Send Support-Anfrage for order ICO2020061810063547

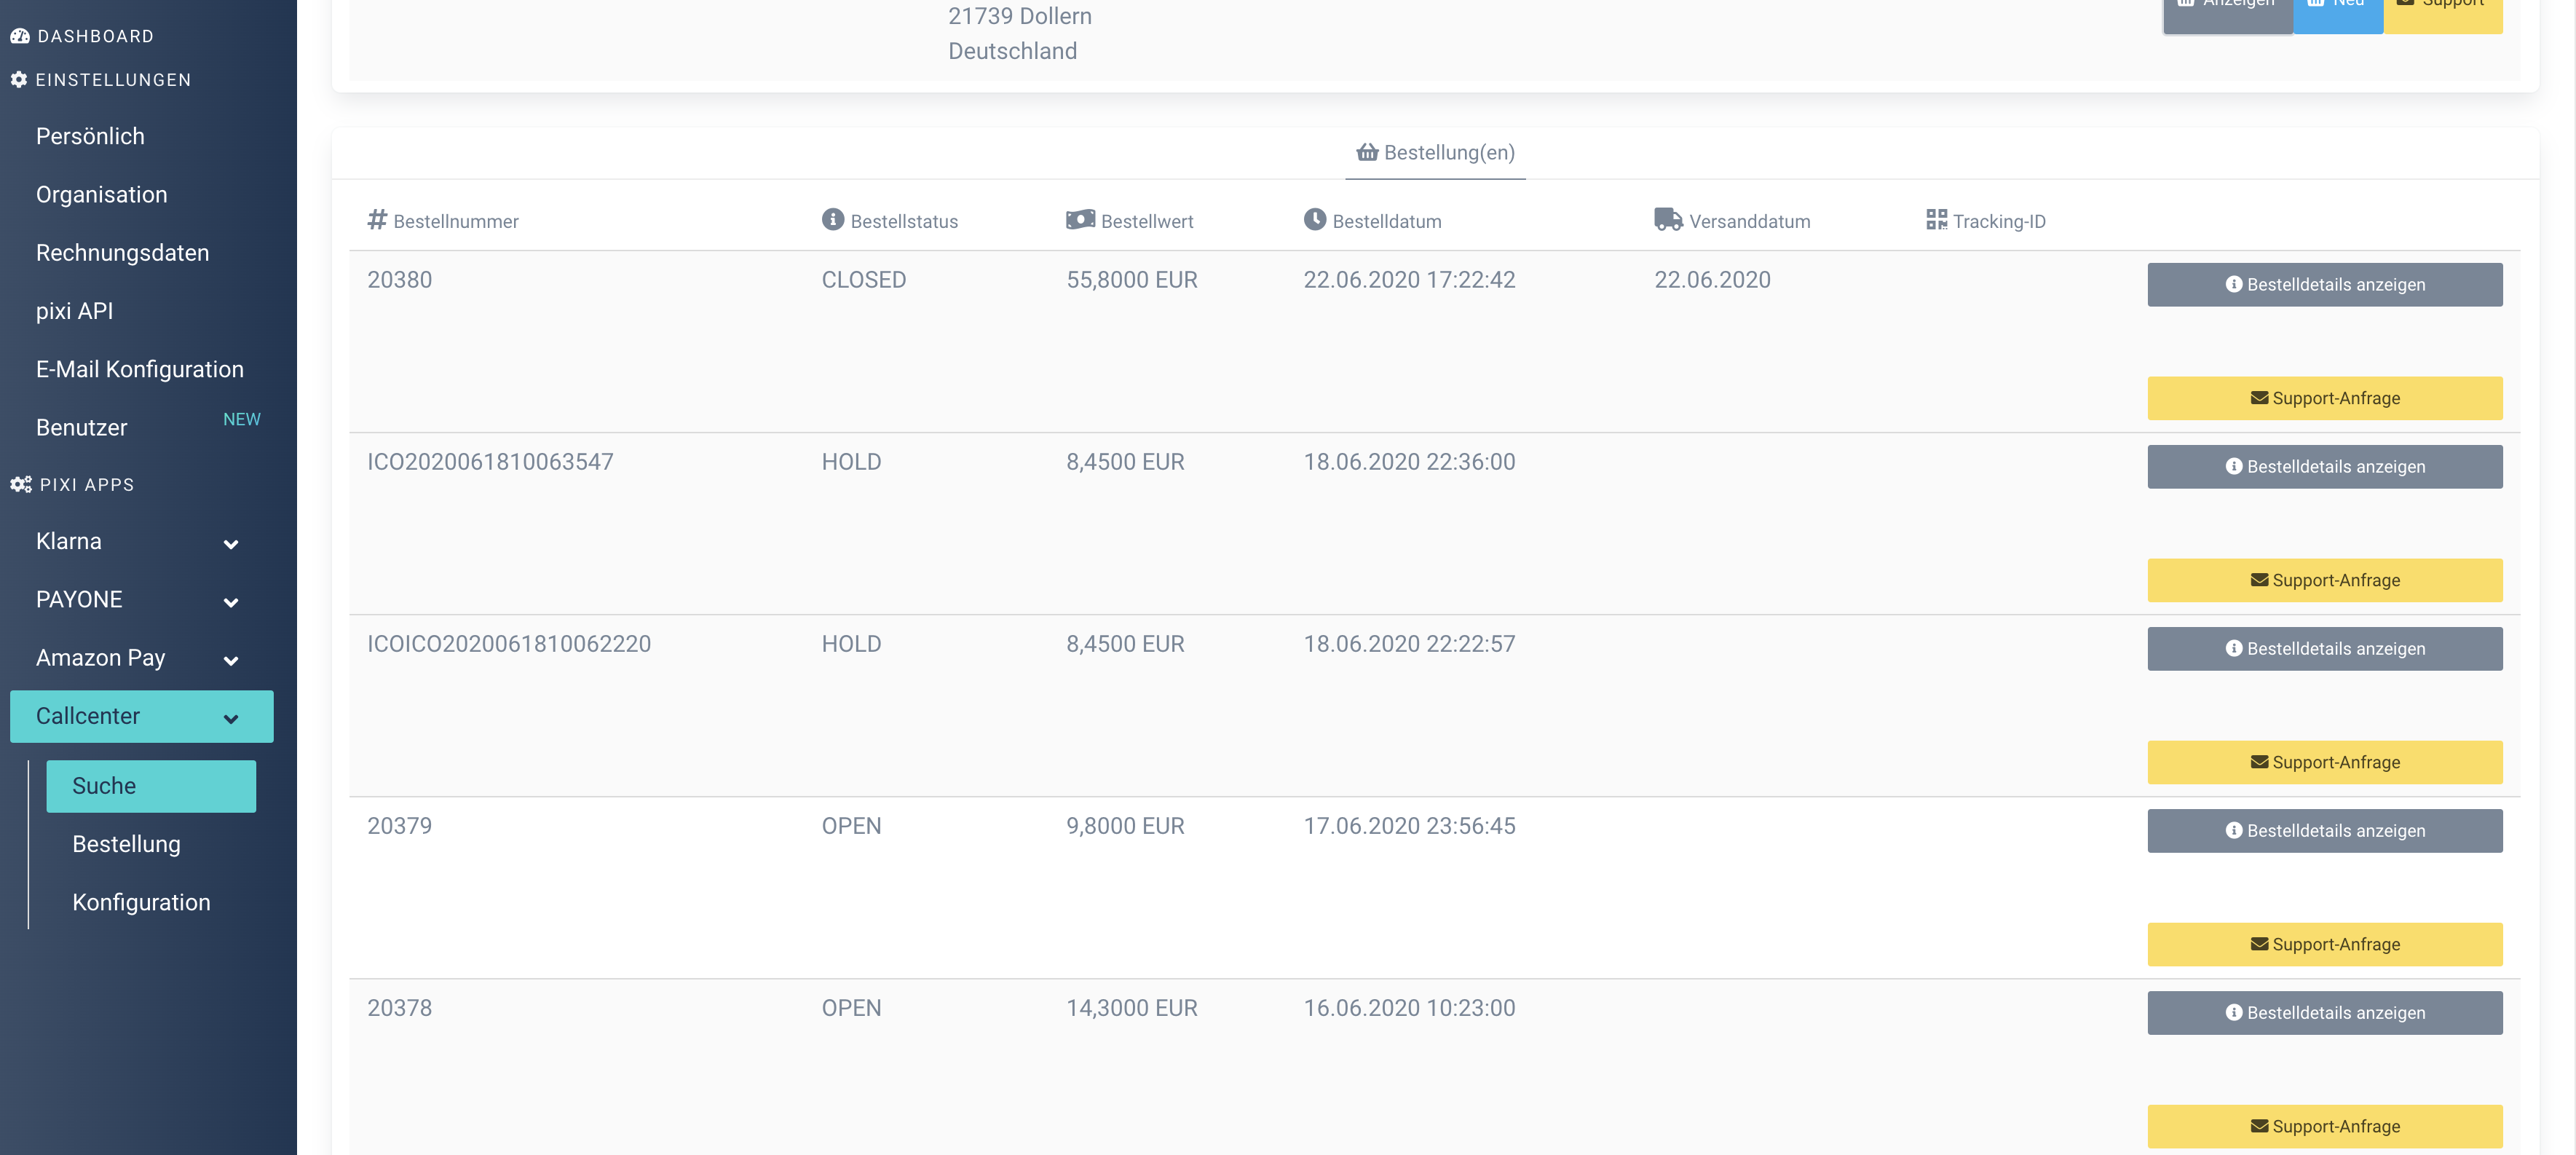[2325, 580]
